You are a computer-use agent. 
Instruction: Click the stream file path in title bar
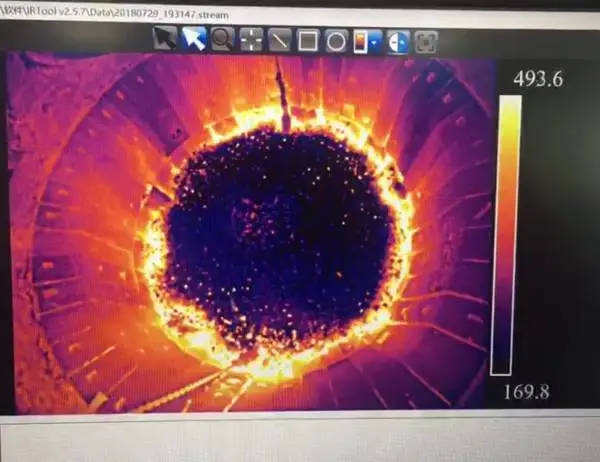coord(114,13)
